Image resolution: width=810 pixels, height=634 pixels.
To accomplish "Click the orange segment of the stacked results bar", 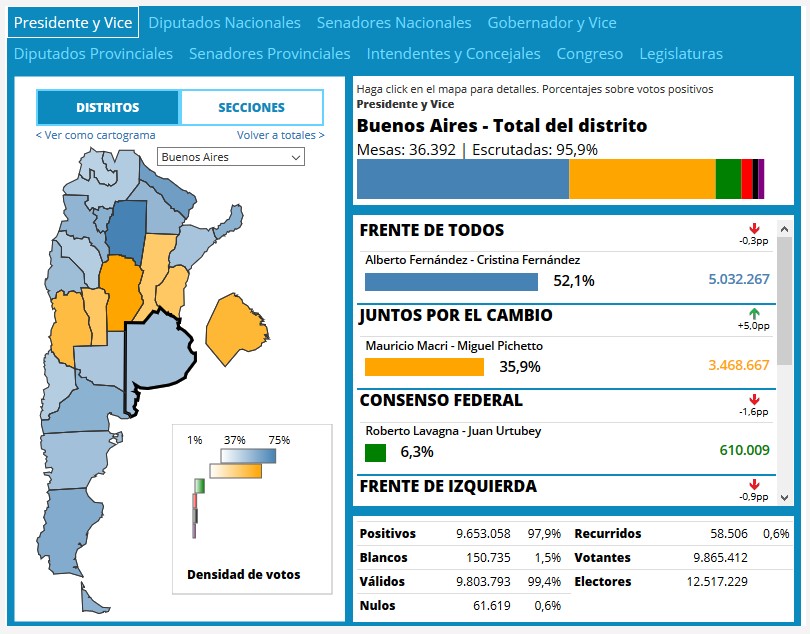I will [642, 179].
